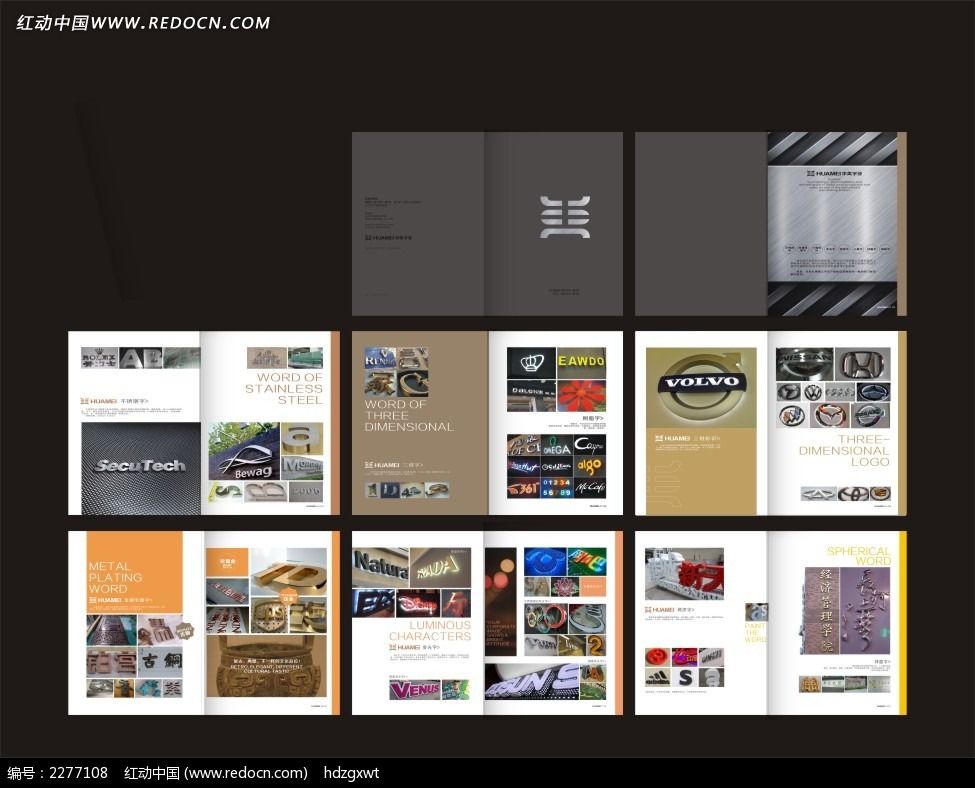Click the 'PAINT THE WORD' yellow text
Screen dimensions: 975x788
tap(756, 633)
